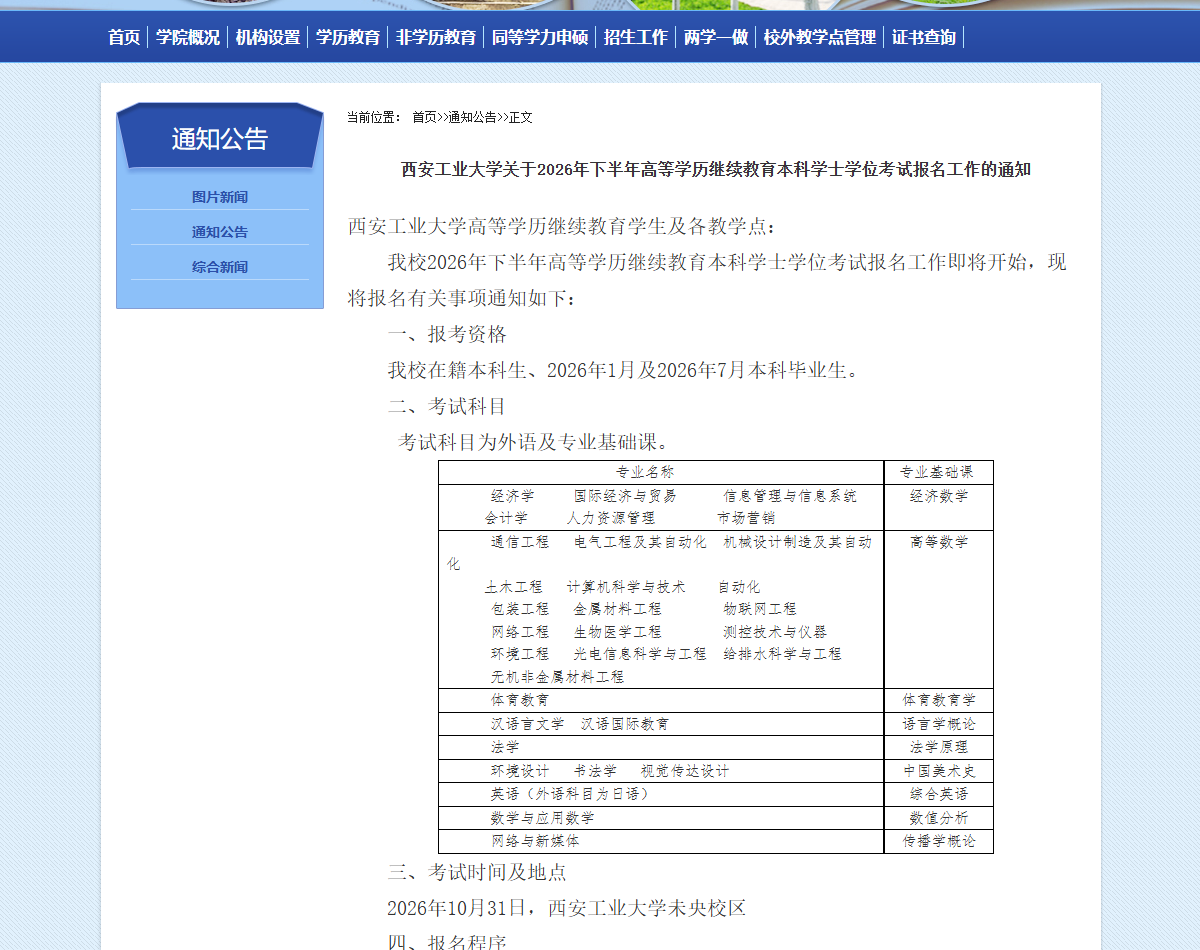Click the 电气工程及其自动化 major text
The image size is (1200, 950).
tap(640, 542)
